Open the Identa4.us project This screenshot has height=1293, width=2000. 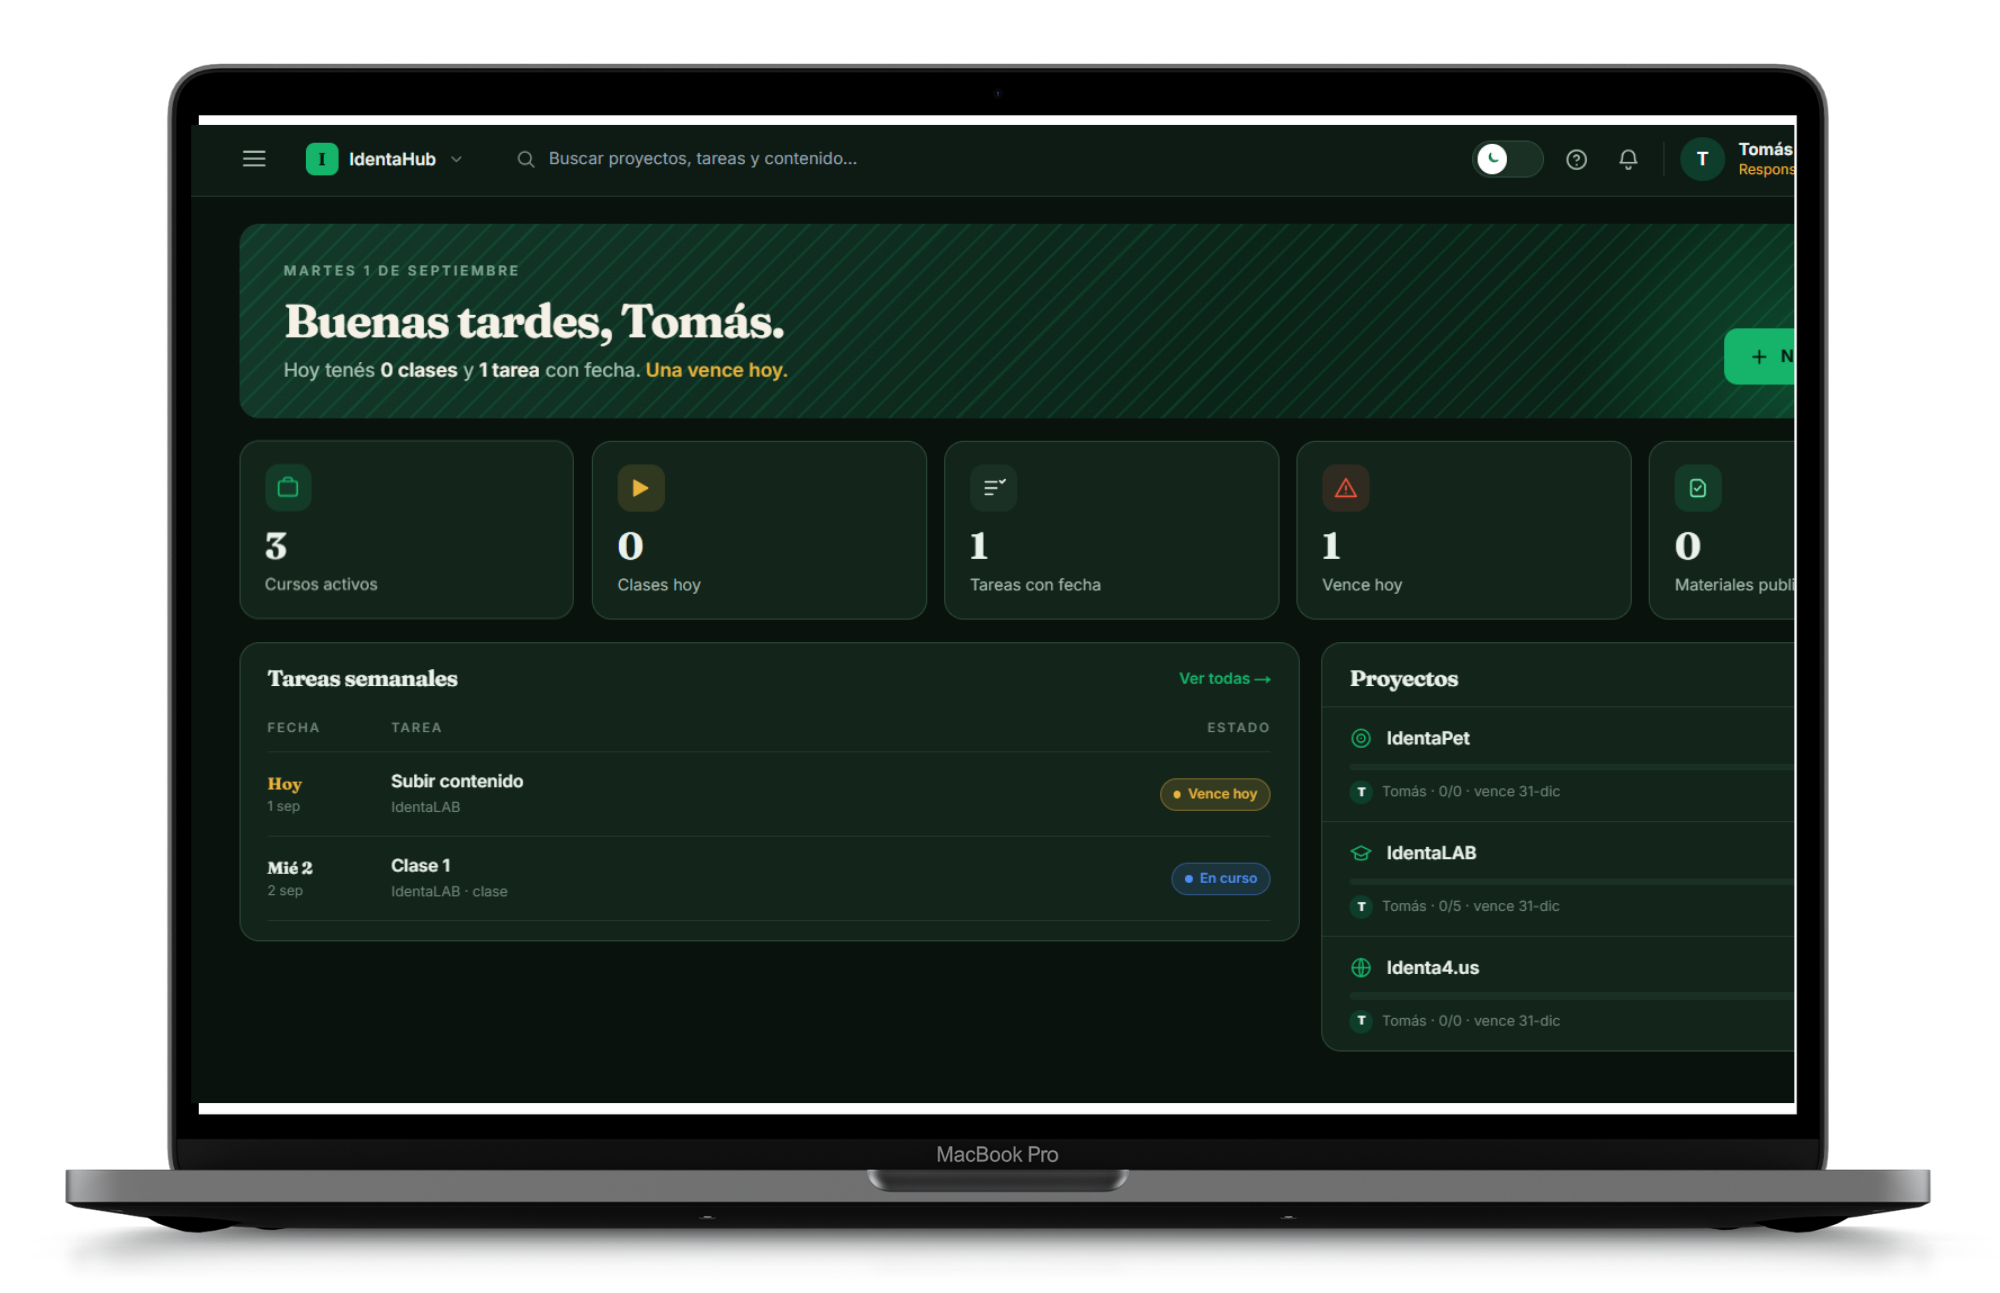(1432, 968)
